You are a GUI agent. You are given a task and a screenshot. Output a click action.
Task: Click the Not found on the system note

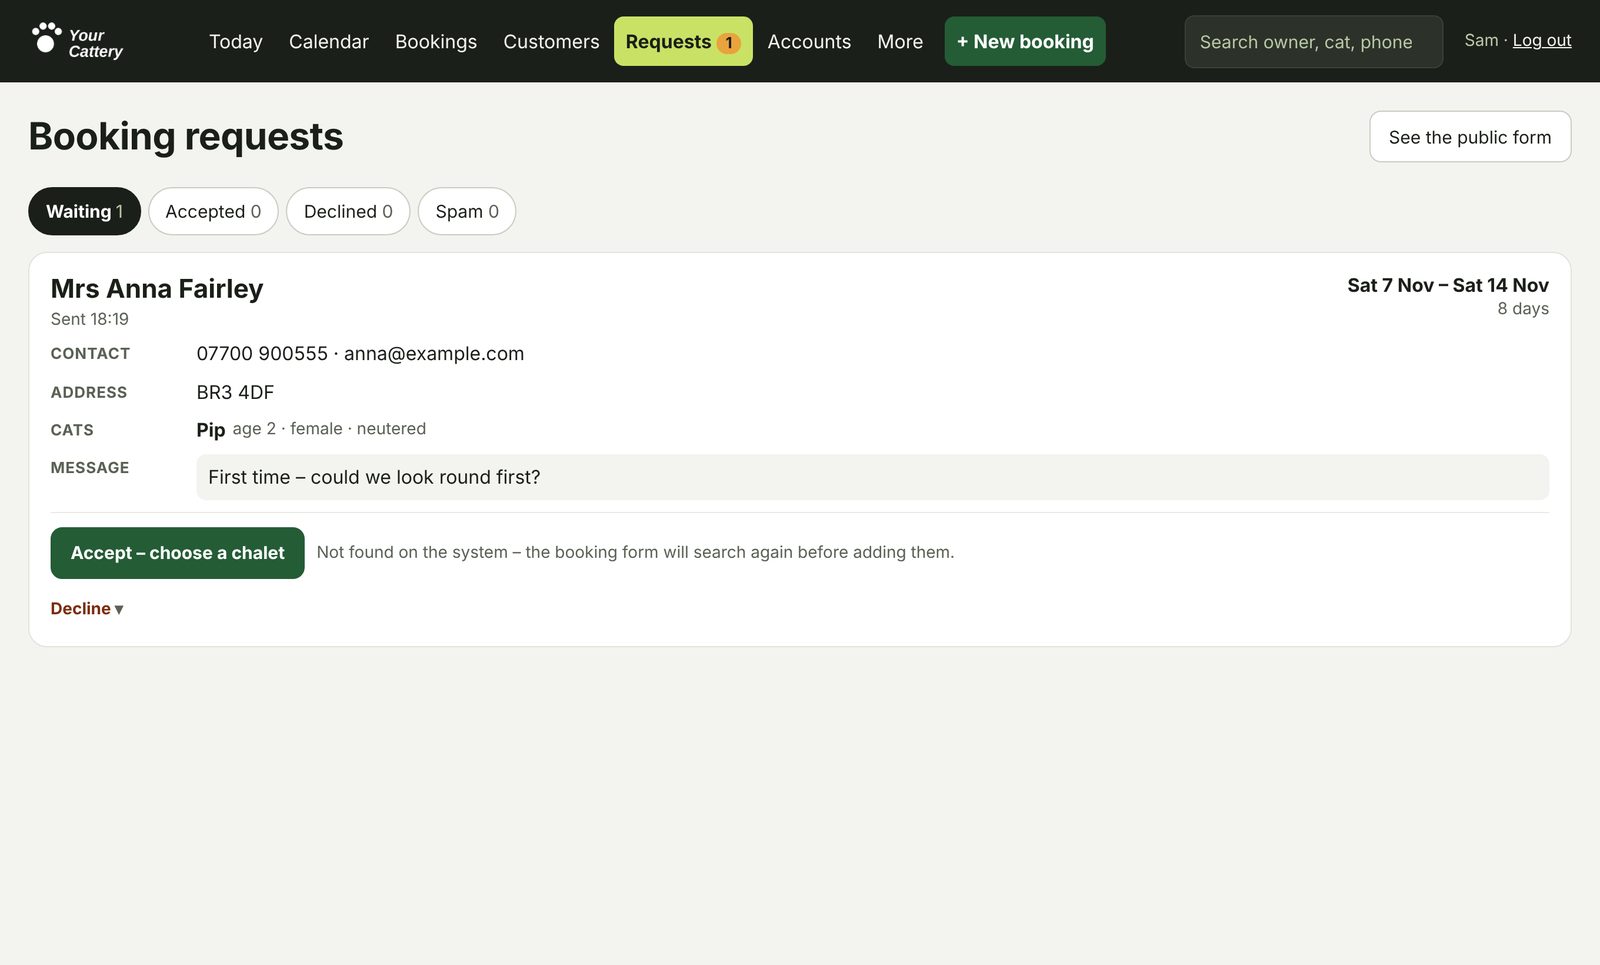pyautogui.click(x=635, y=552)
